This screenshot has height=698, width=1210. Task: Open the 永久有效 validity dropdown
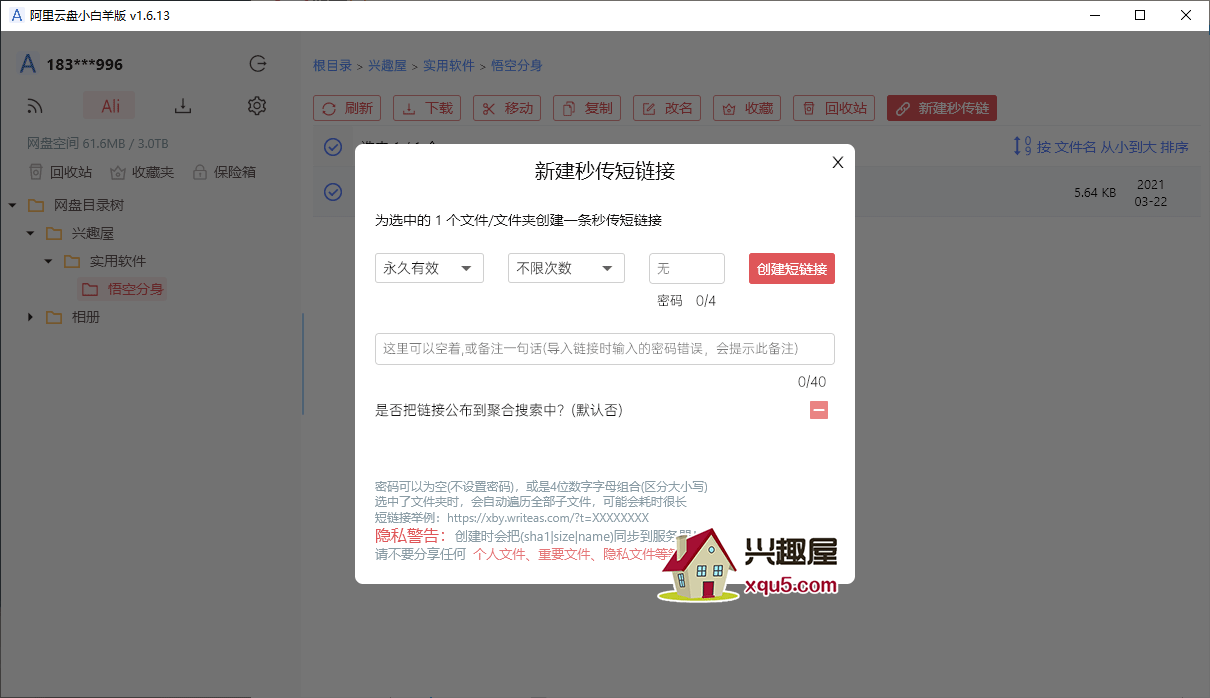pyautogui.click(x=429, y=268)
